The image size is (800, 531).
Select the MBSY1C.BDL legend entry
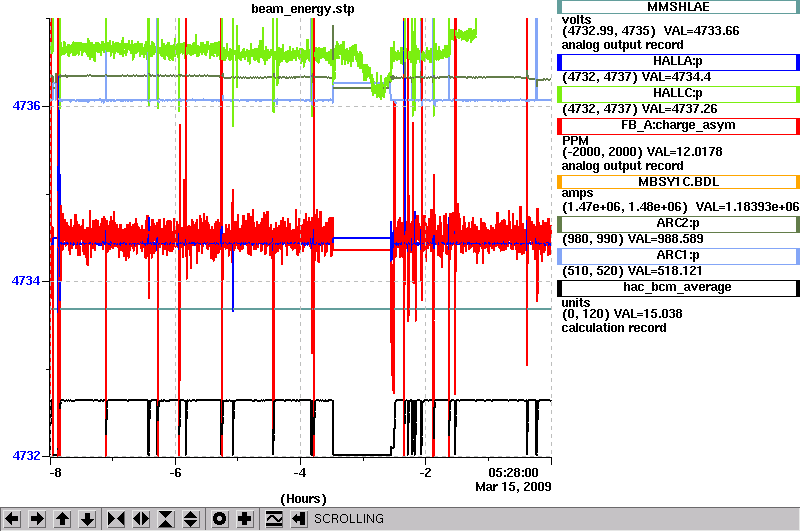[x=678, y=182]
